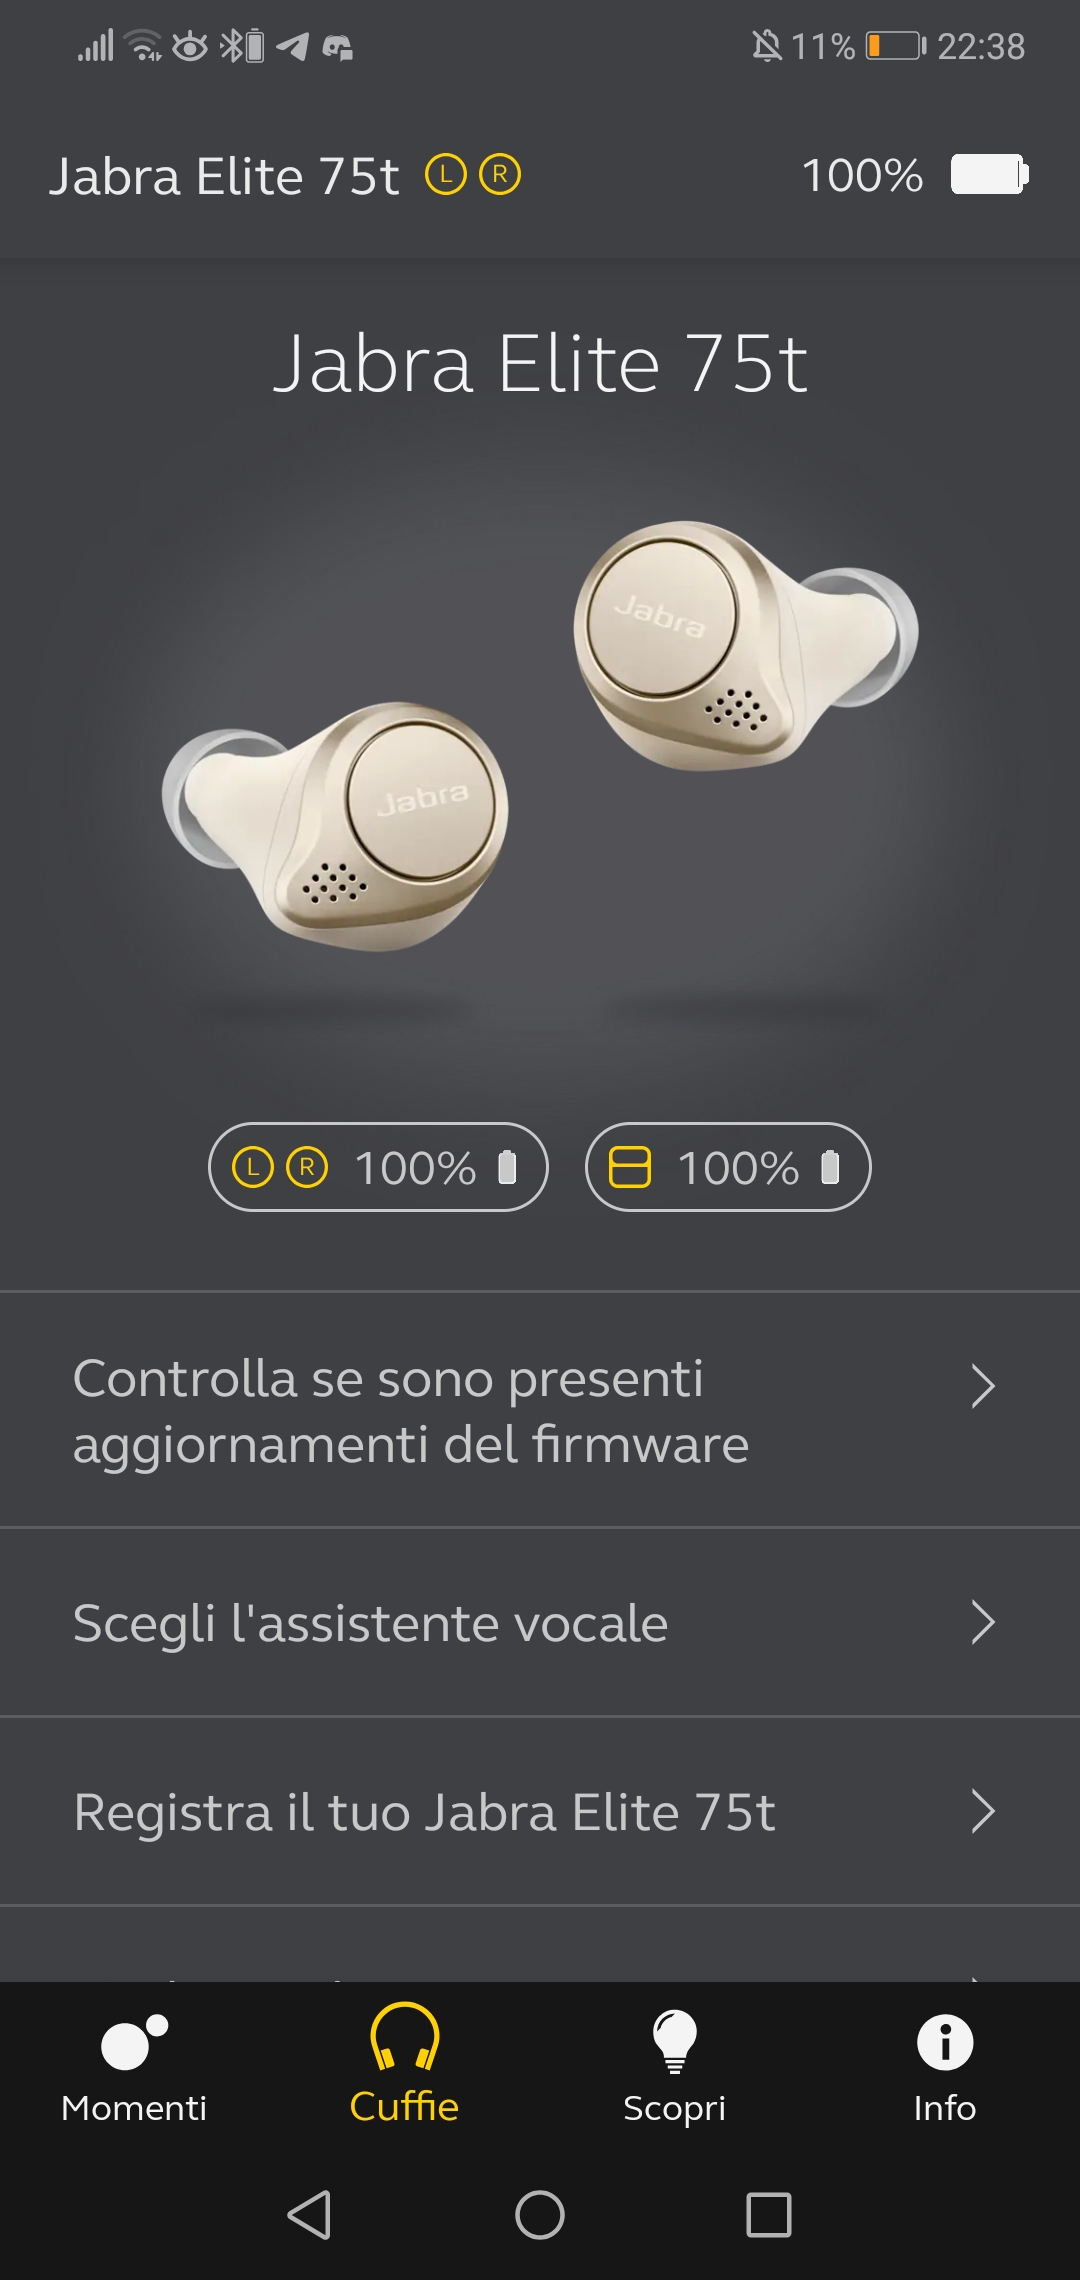The image size is (1080, 2280).
Task: Open Controlla se sono presenti aggiornamenti
Action: point(540,1410)
